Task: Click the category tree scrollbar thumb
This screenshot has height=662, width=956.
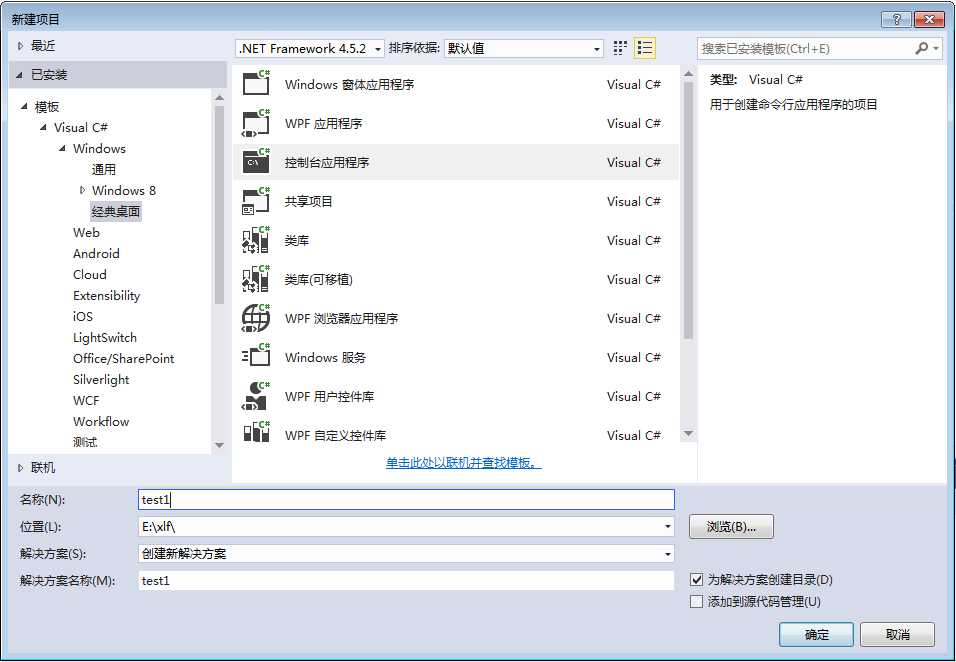Action: [219, 205]
